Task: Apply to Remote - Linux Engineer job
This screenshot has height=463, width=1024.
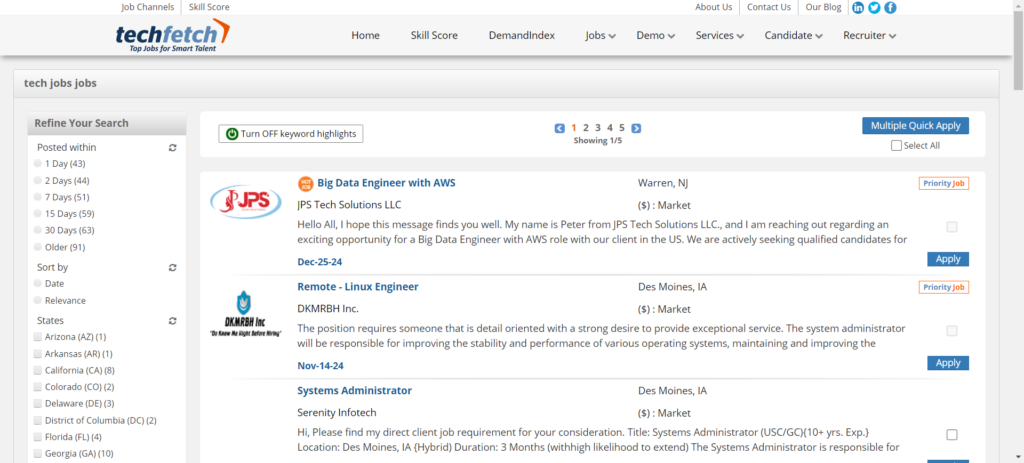Action: 948,363
